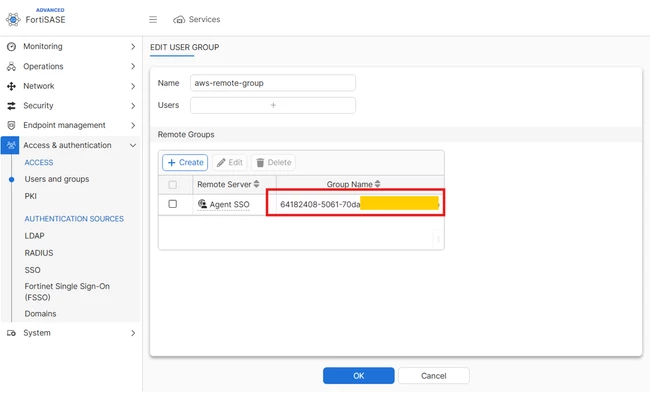This screenshot has width=650, height=393.
Task: Open Users and groups page
Action: (57, 179)
